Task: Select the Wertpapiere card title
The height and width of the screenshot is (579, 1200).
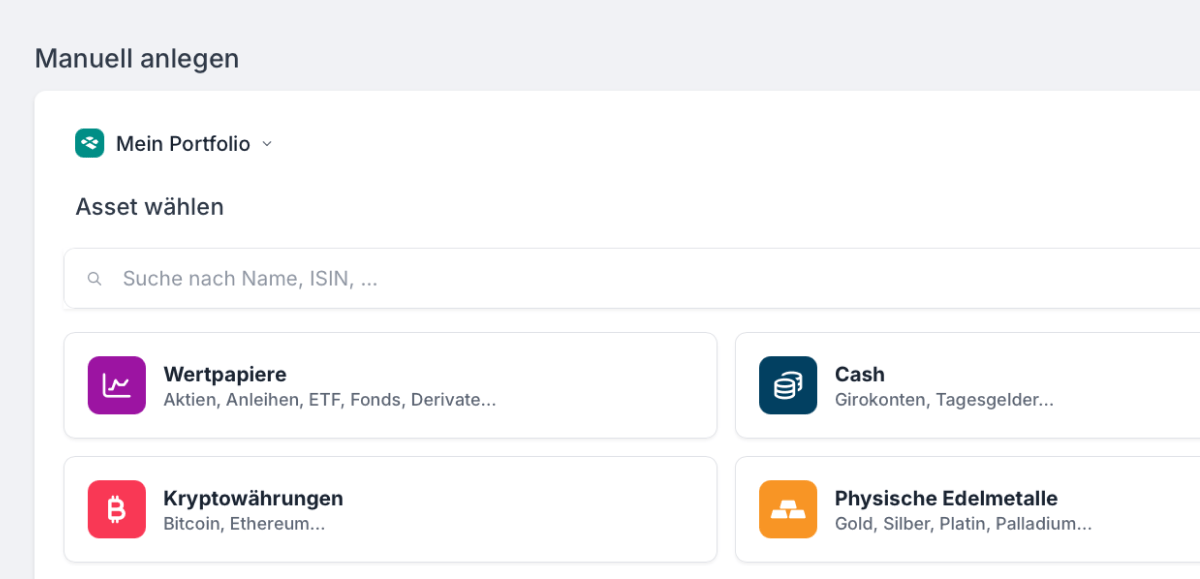Action: coord(225,374)
